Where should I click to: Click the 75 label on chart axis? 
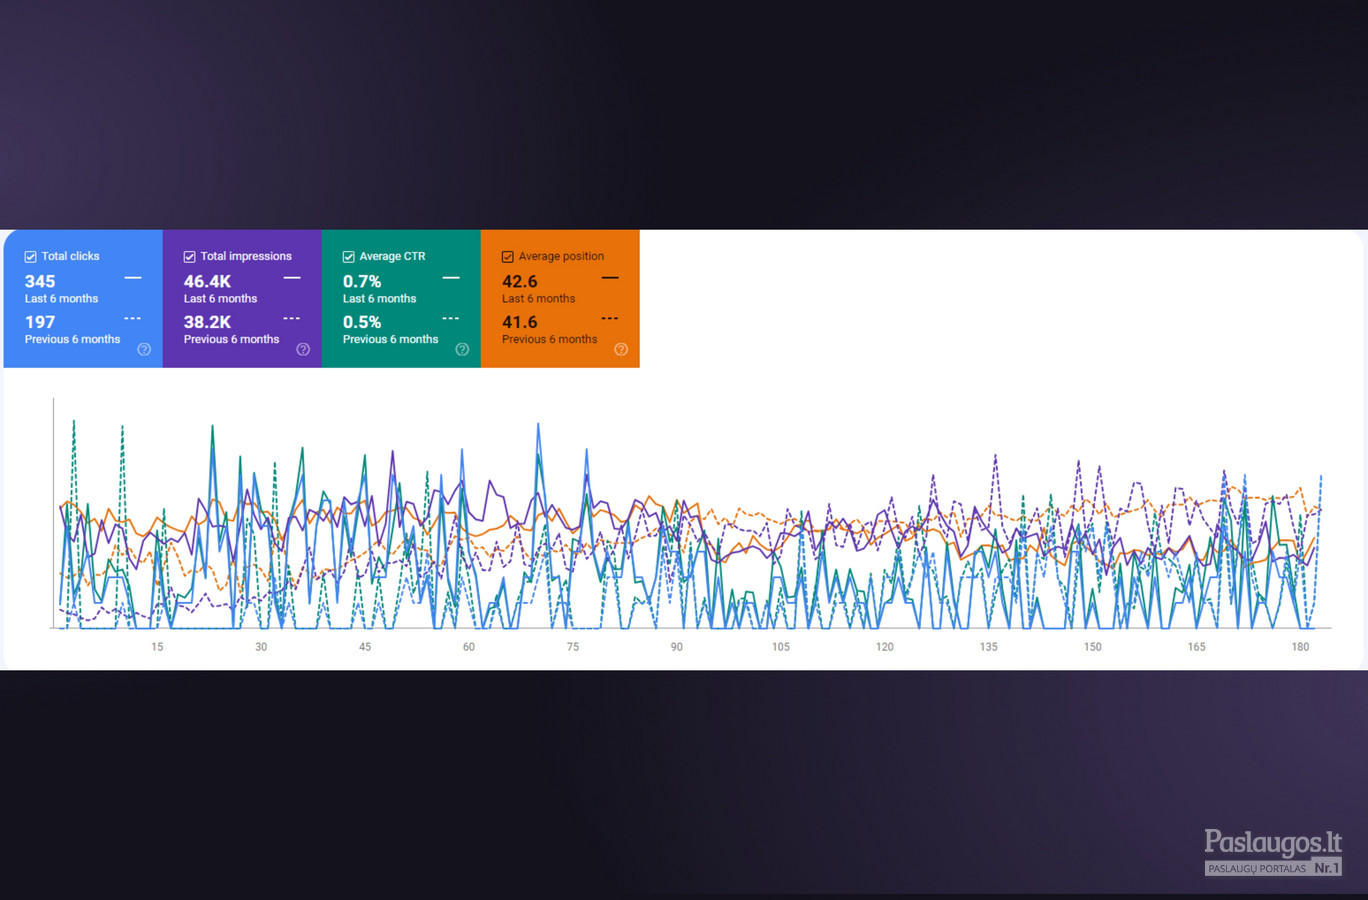click(x=573, y=647)
